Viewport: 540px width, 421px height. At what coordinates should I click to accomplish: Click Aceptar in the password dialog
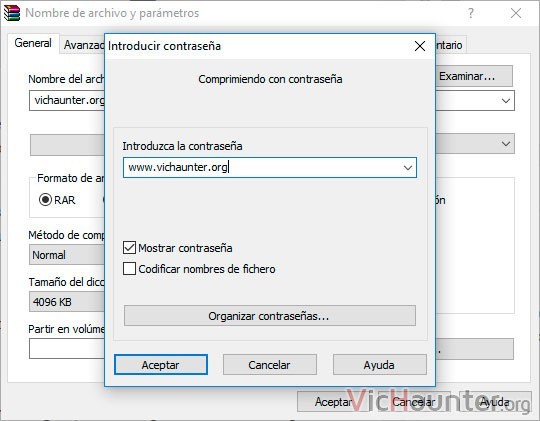point(161,364)
